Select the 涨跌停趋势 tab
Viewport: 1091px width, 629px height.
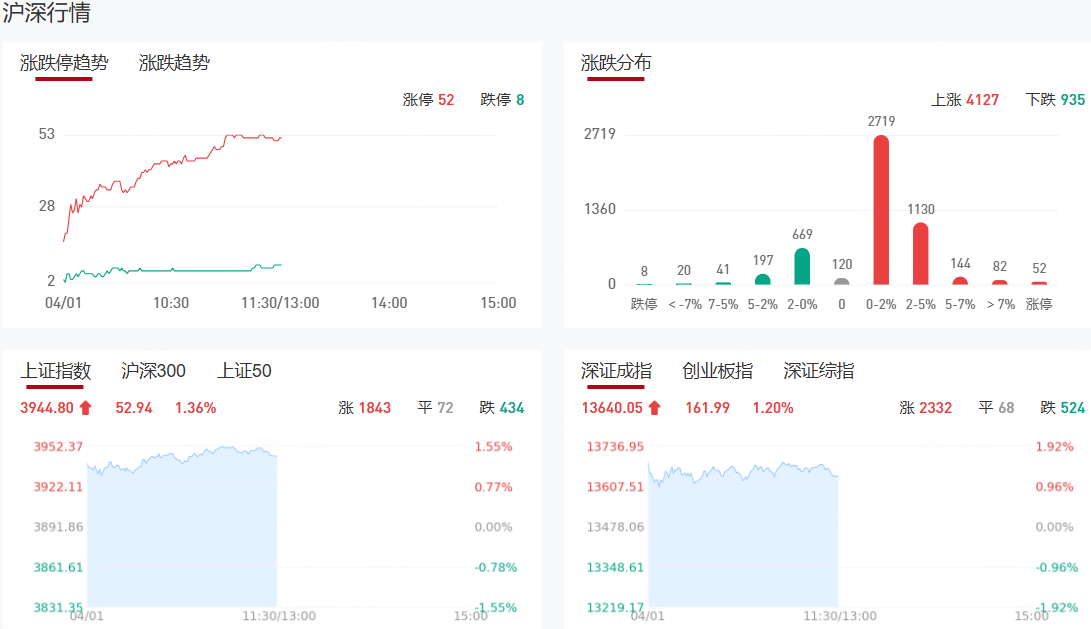point(64,63)
